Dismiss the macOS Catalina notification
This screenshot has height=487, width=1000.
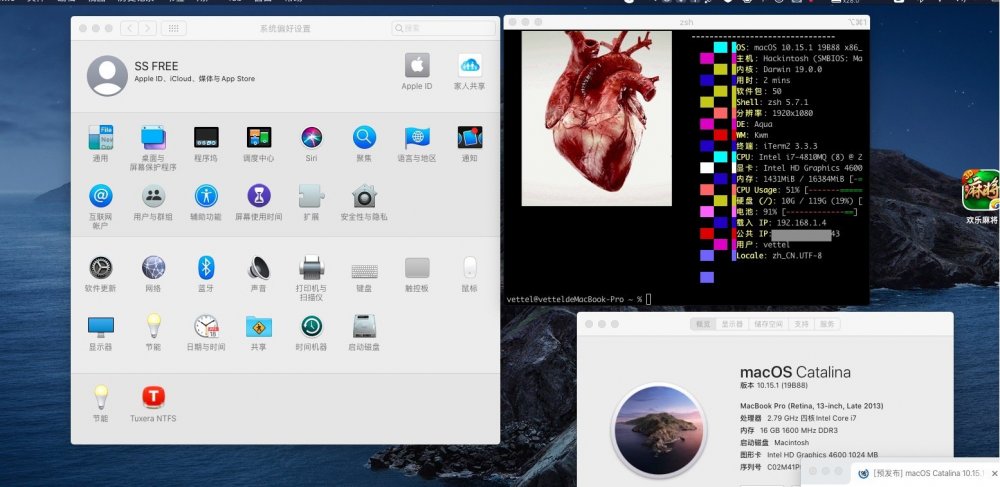pos(994,473)
